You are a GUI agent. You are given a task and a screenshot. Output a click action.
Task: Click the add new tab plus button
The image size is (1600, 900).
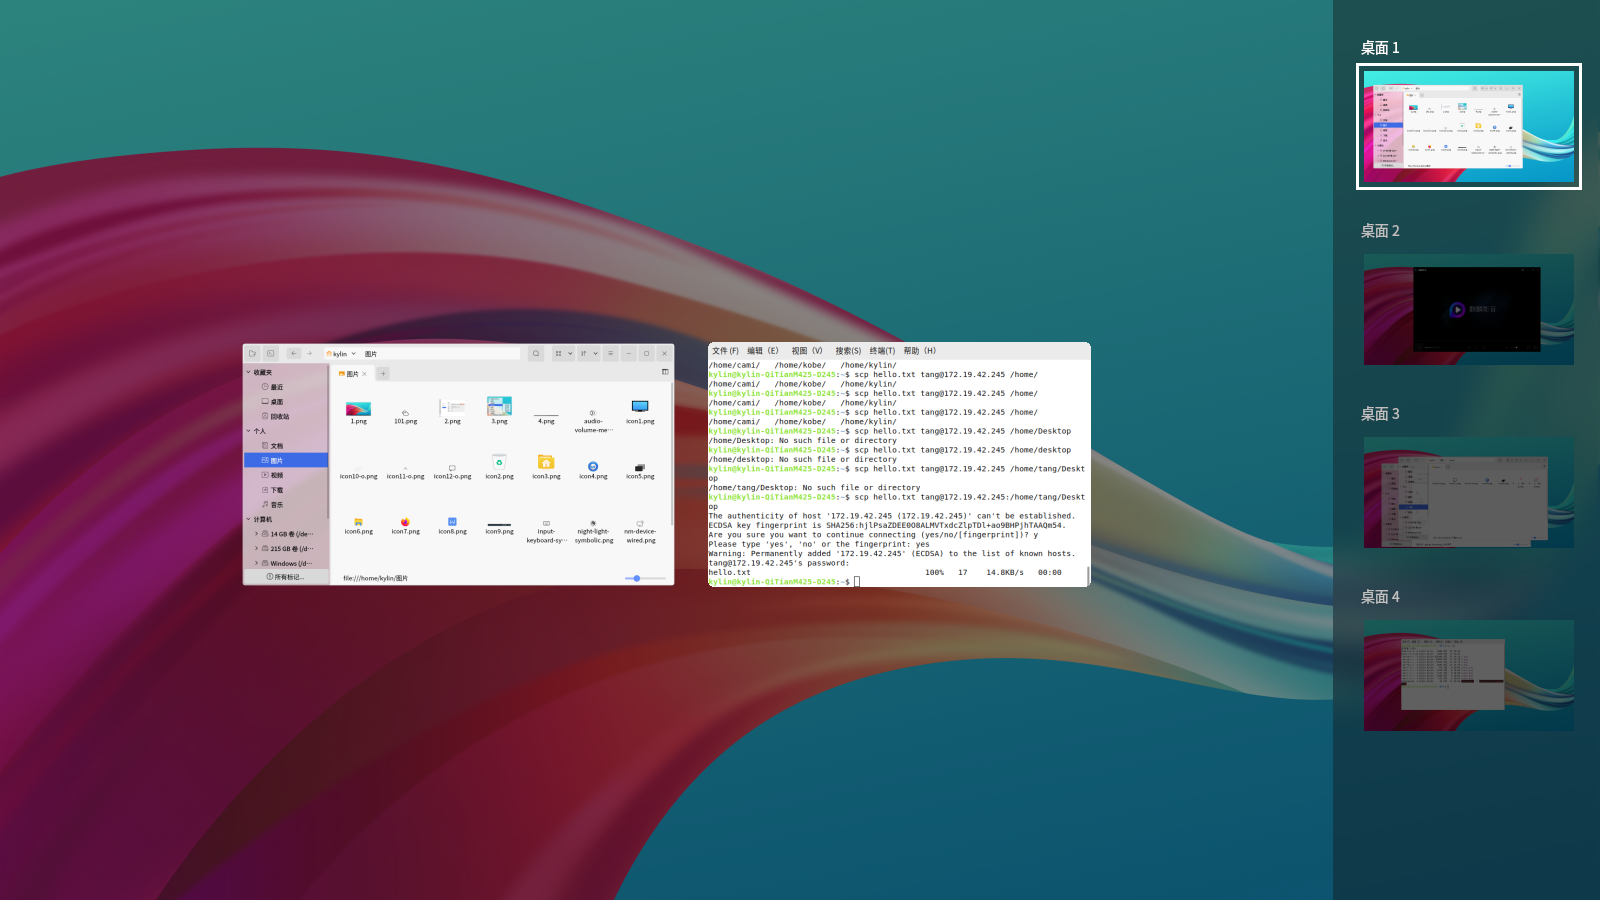click(x=383, y=374)
